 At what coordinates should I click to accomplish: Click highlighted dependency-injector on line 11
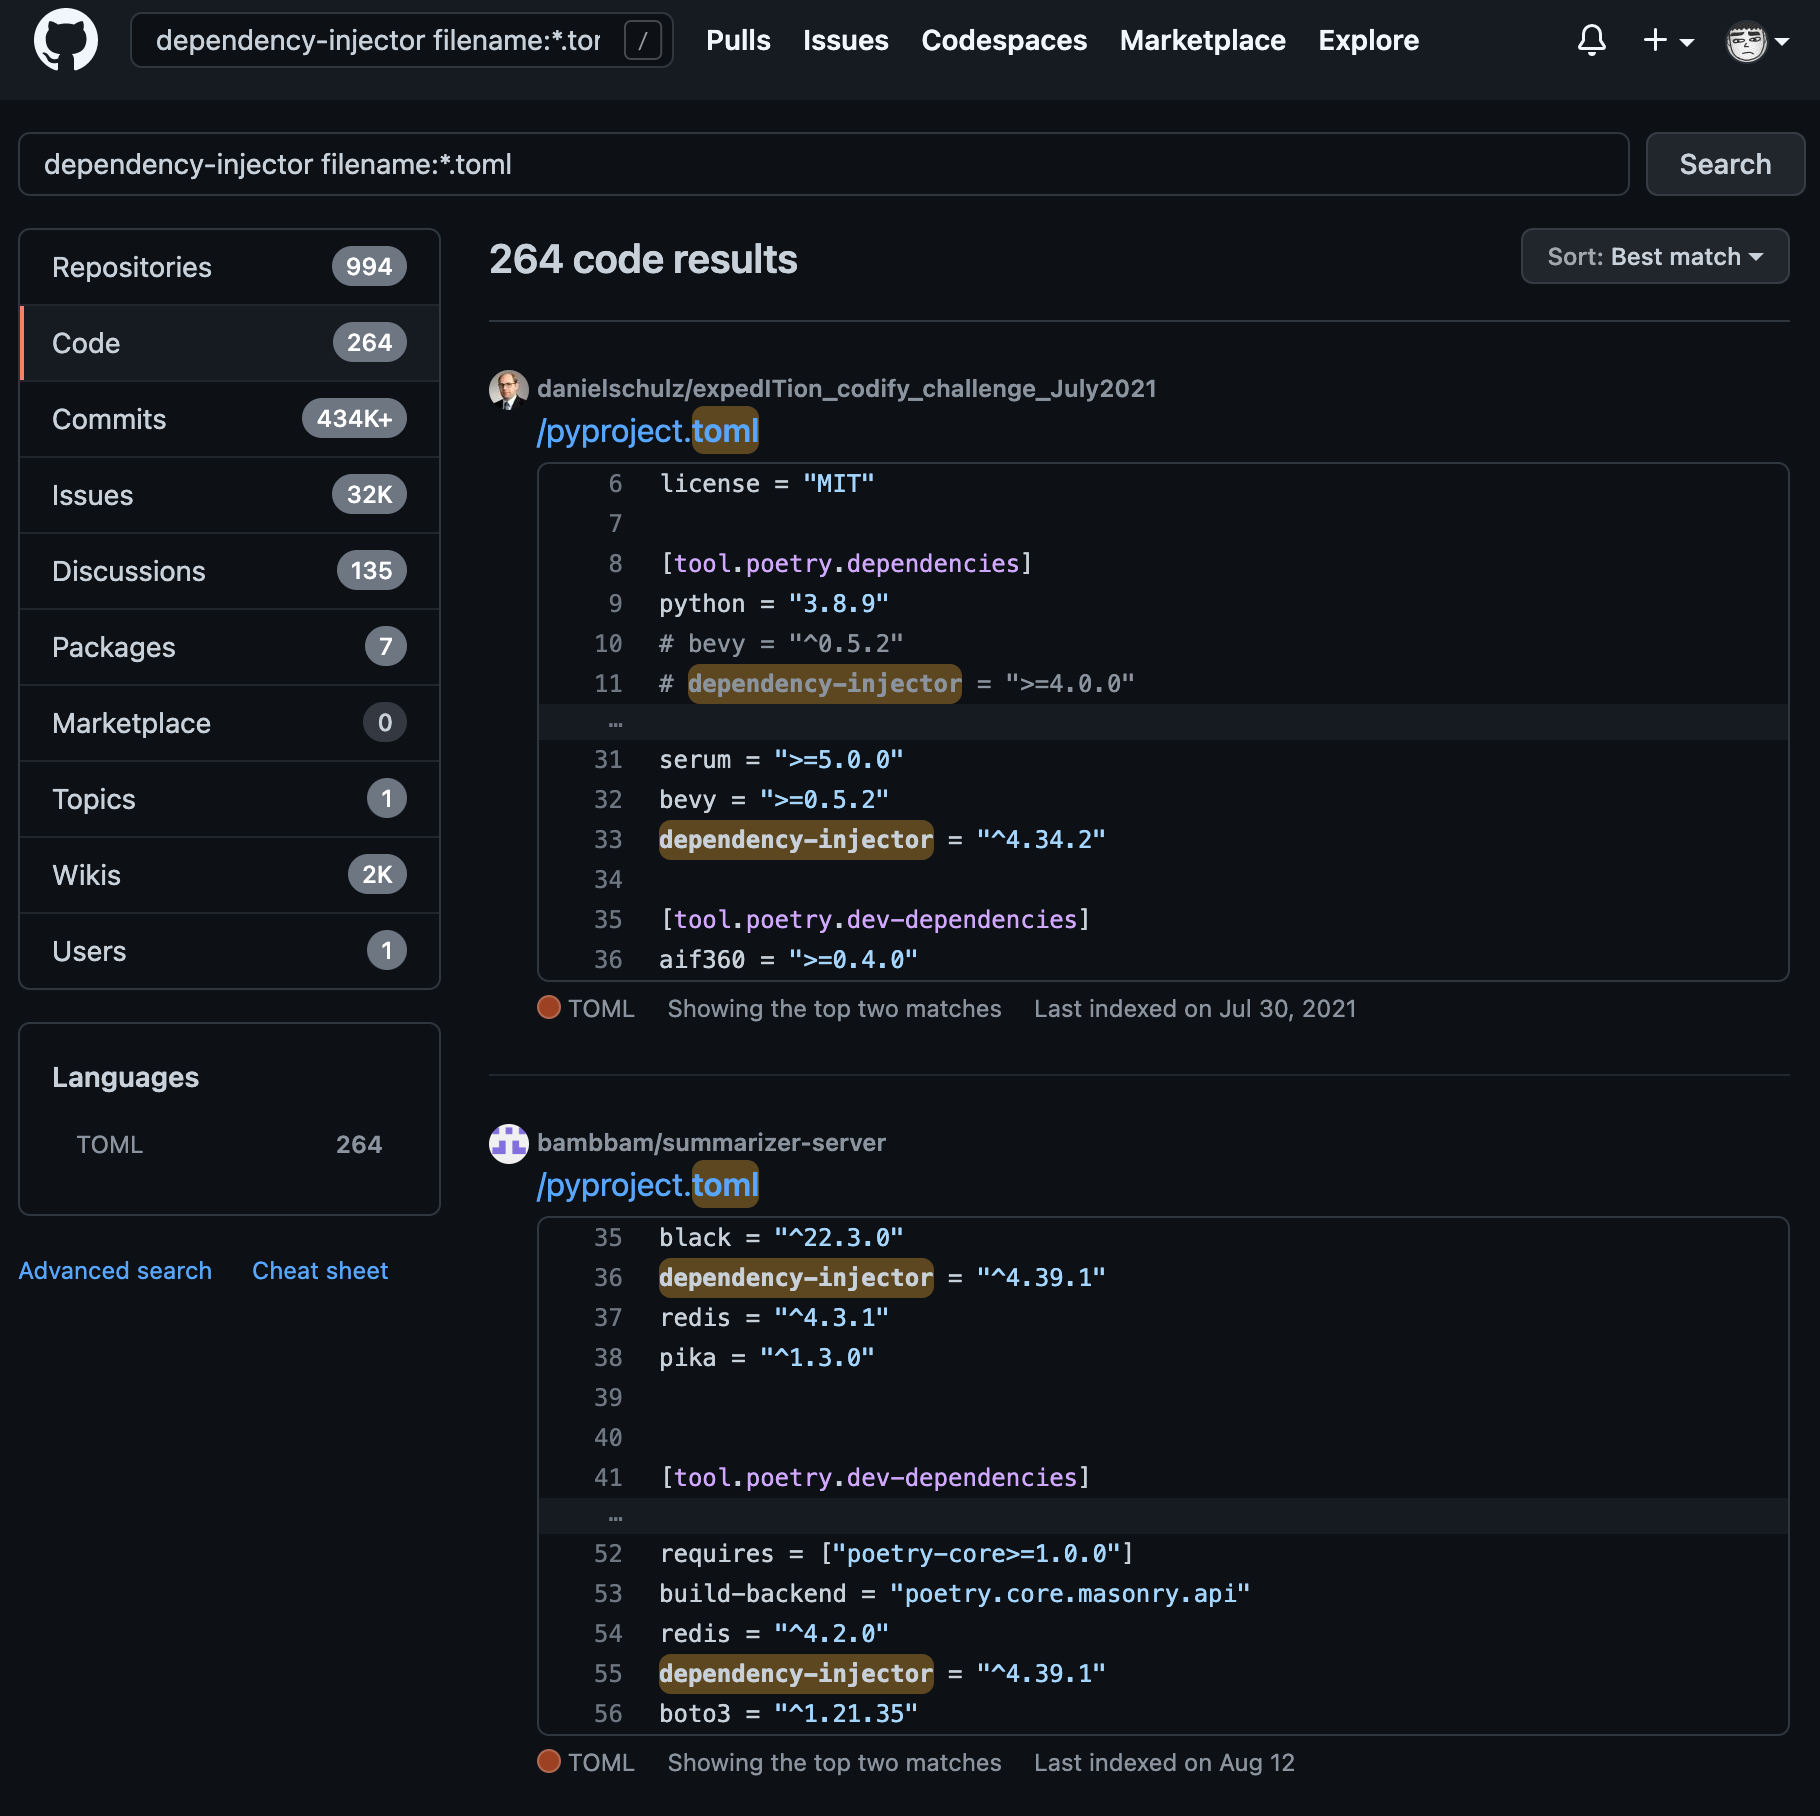click(x=824, y=684)
